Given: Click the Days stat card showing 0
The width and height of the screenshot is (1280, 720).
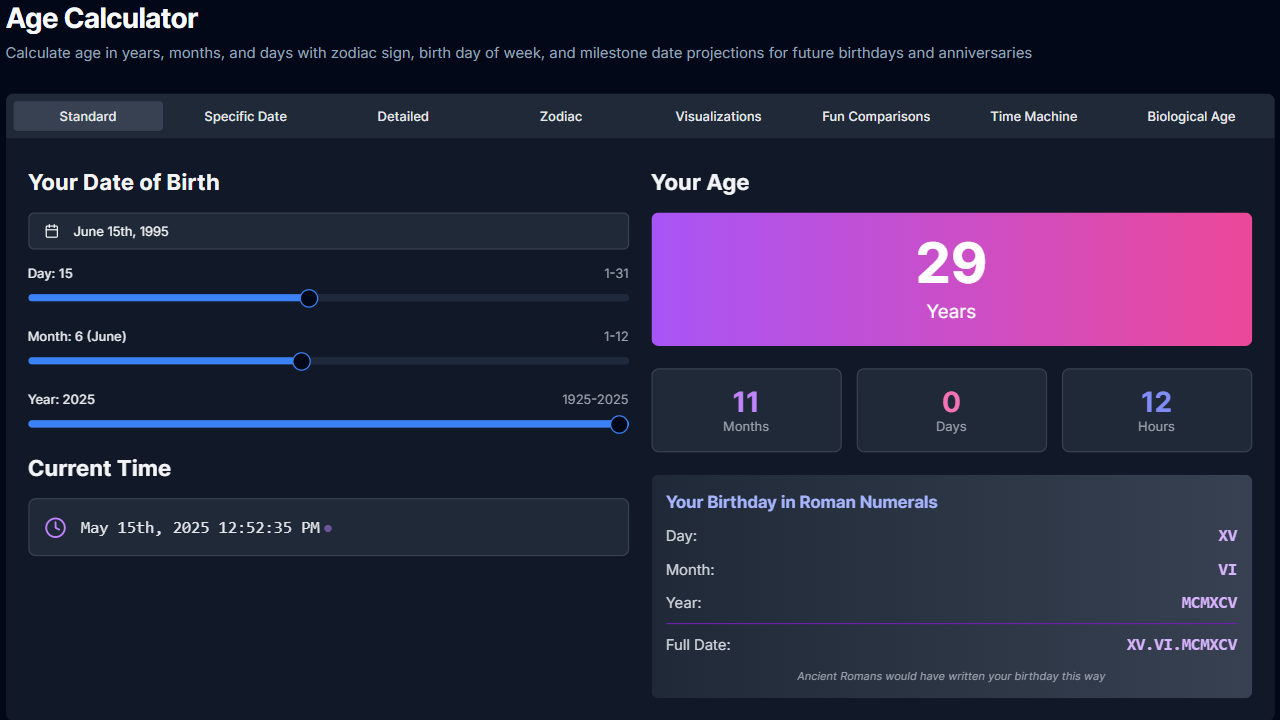Looking at the screenshot, I should click(951, 410).
